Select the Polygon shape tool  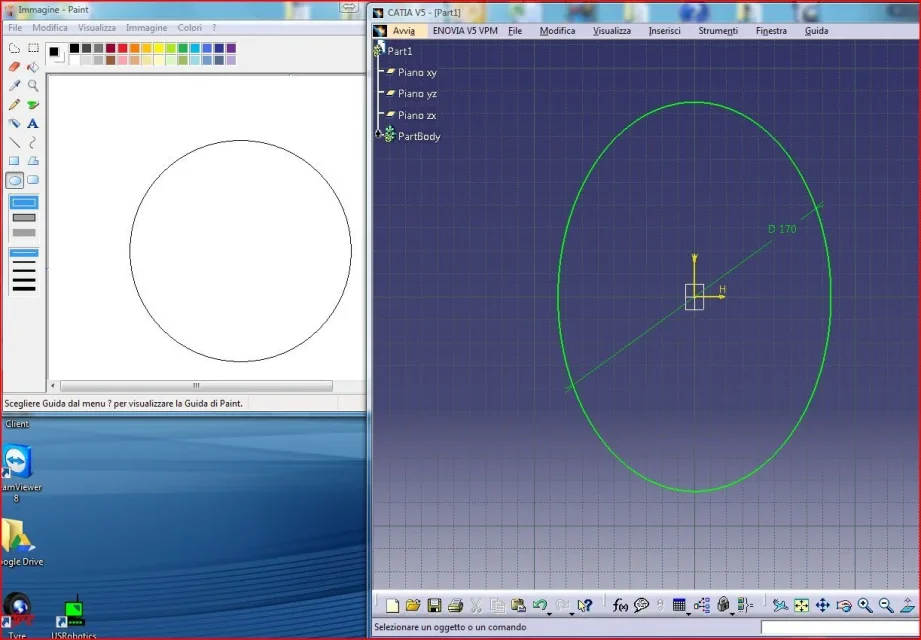tap(33, 161)
